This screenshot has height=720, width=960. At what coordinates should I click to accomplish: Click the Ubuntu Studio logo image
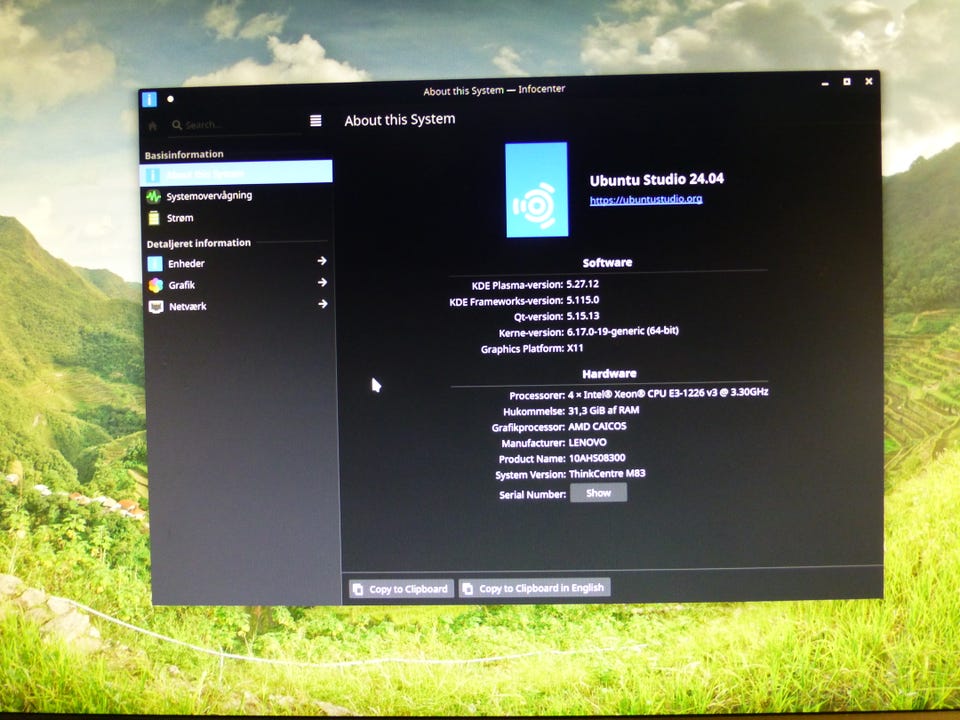click(536, 189)
